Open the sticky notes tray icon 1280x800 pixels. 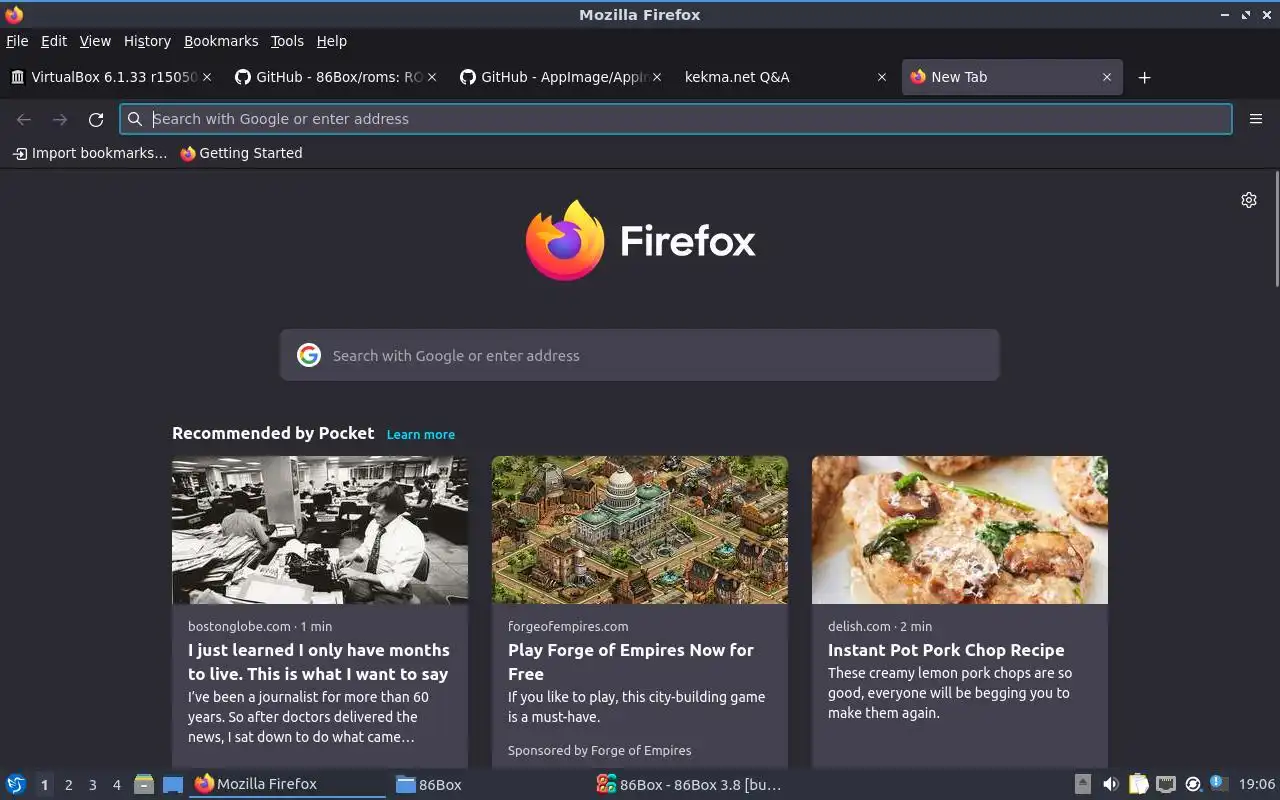(1138, 784)
